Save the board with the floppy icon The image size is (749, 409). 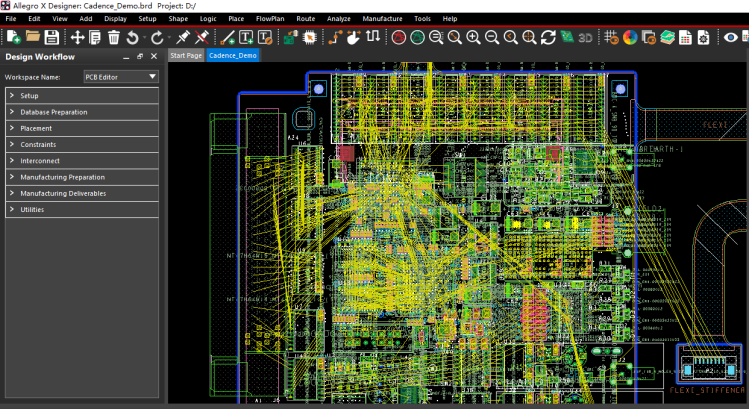point(52,37)
